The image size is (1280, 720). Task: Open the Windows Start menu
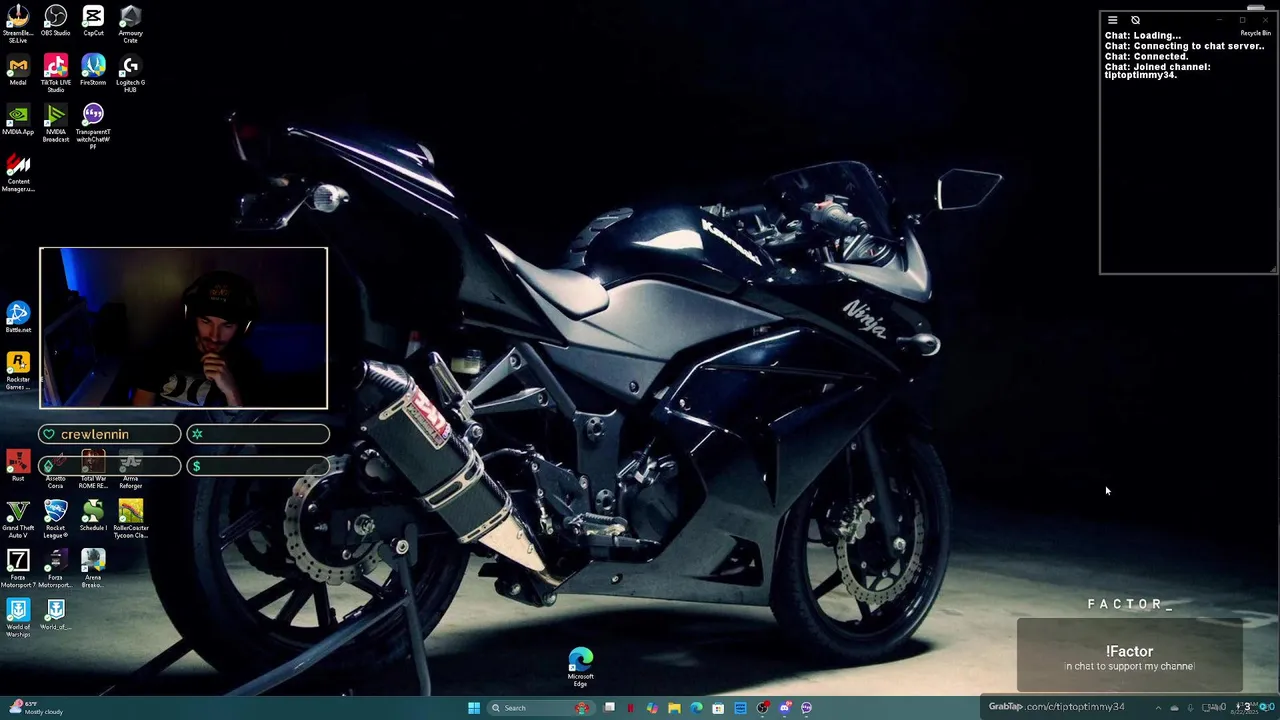(474, 708)
